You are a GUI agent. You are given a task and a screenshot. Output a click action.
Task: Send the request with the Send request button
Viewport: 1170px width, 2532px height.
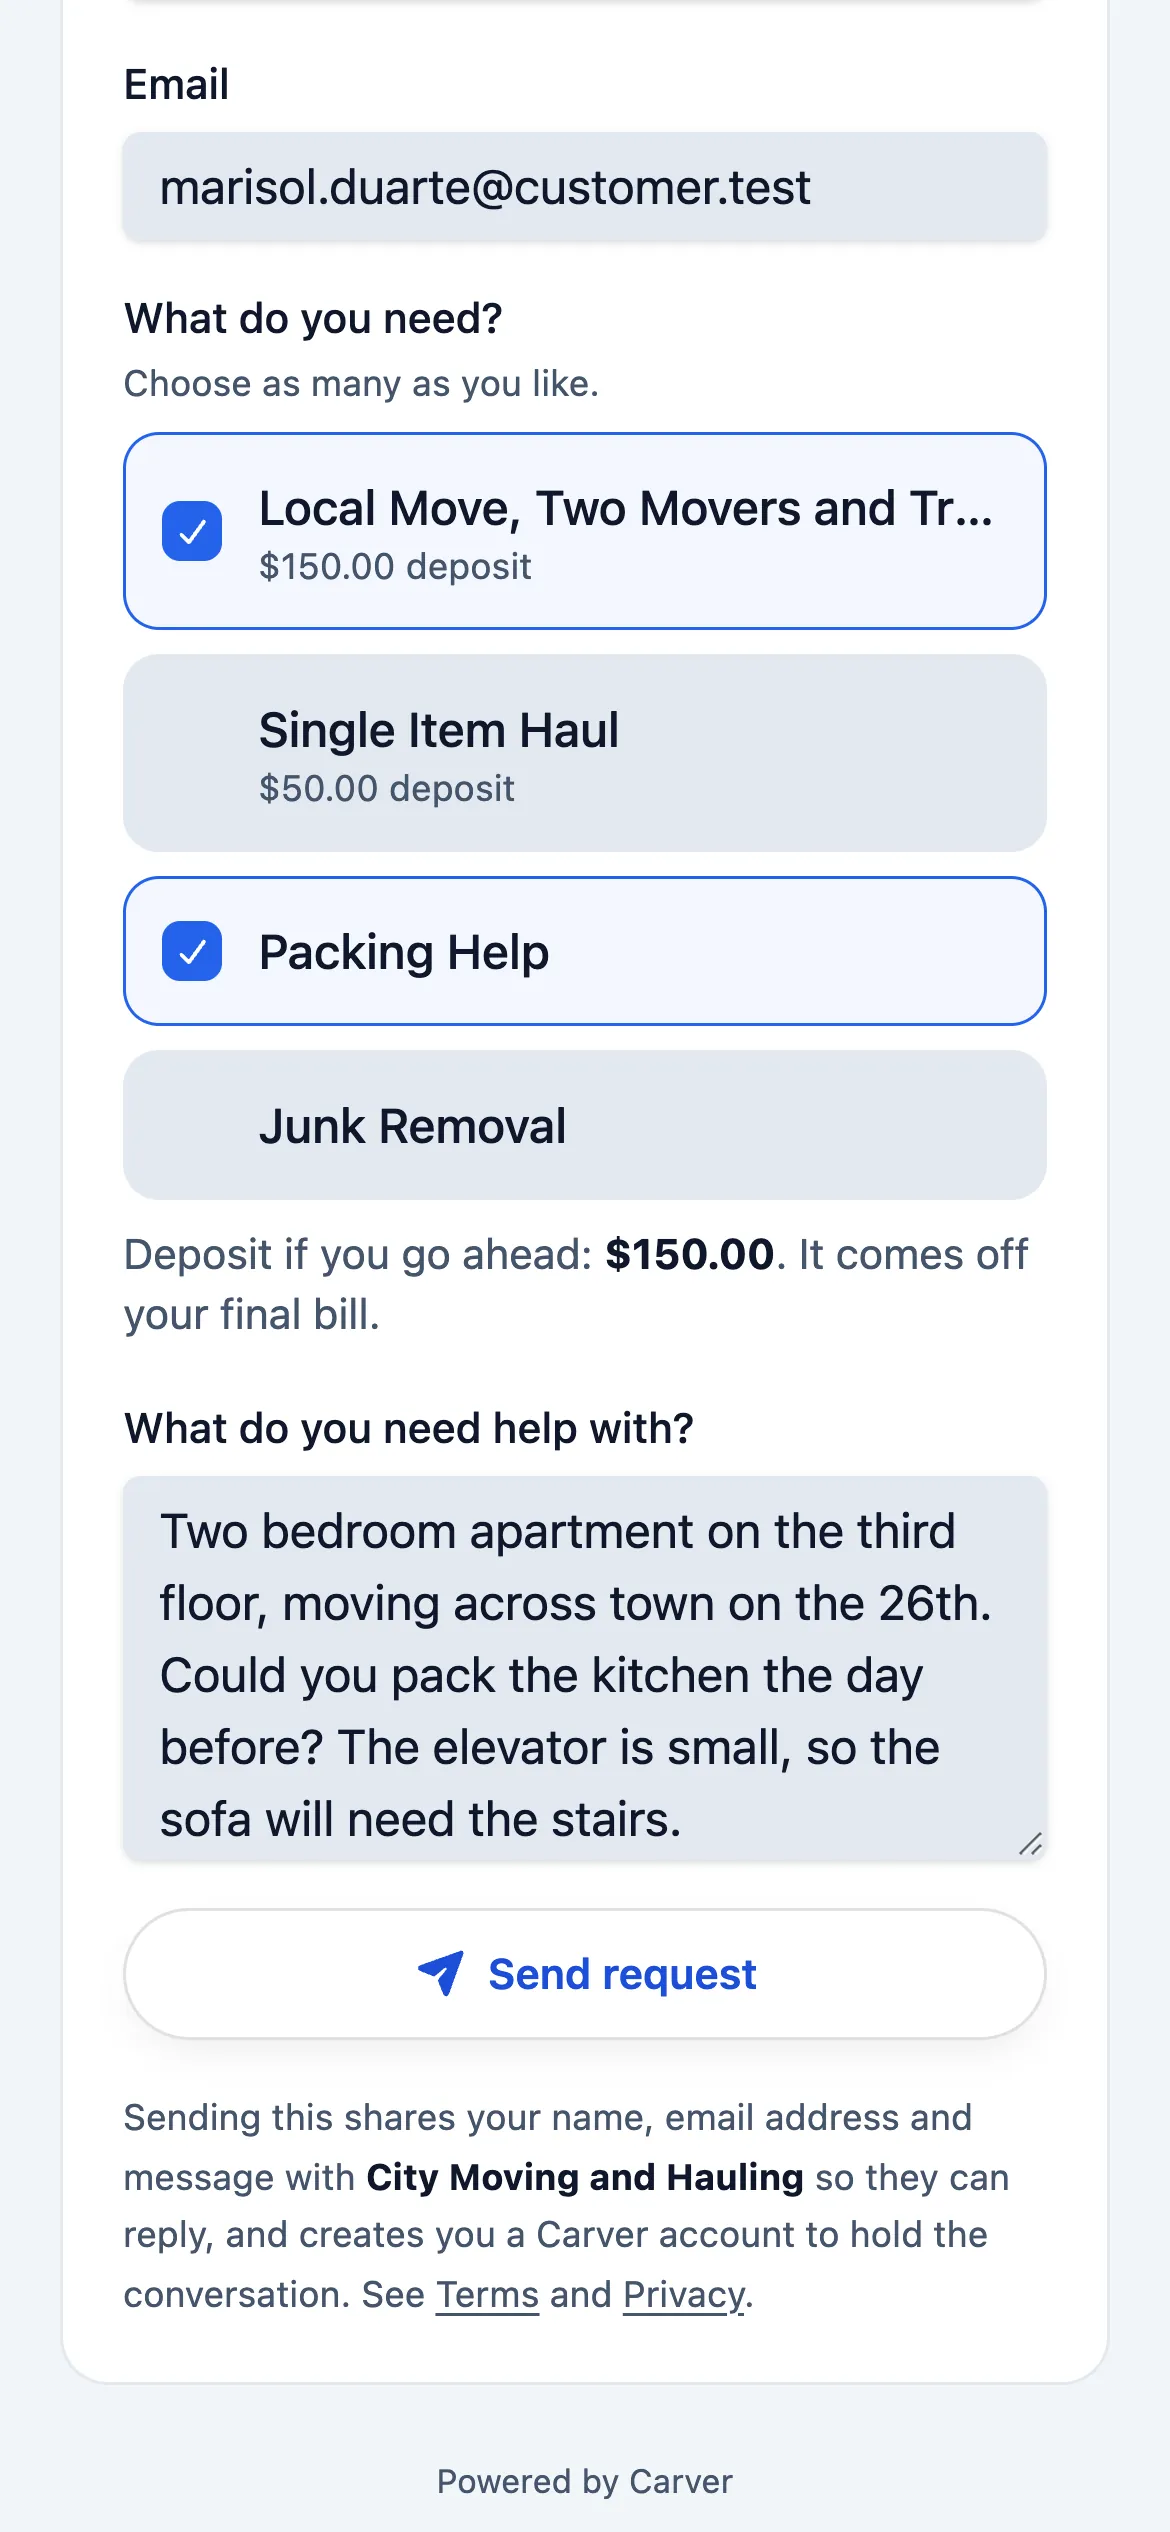[x=585, y=1974]
